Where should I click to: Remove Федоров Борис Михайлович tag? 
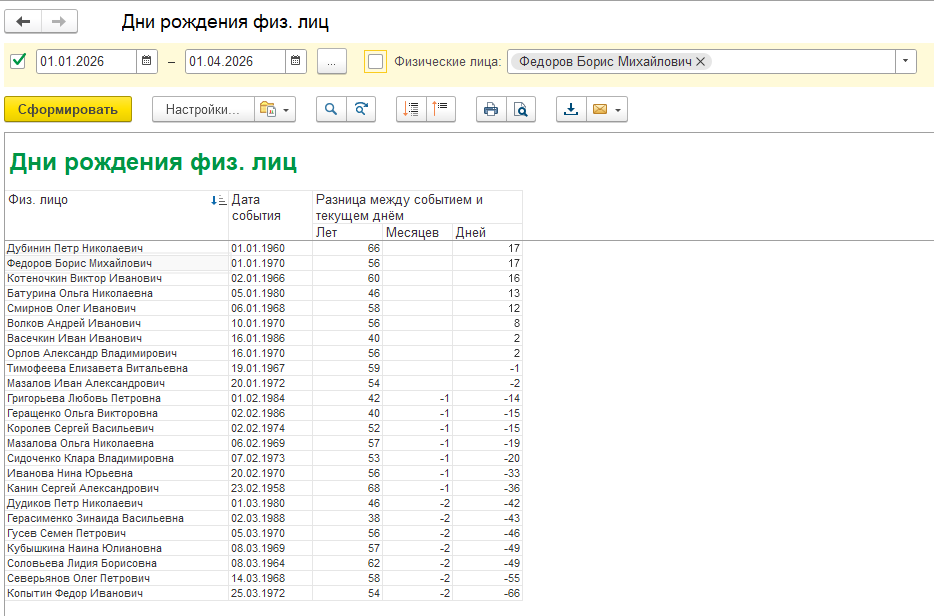click(x=701, y=61)
